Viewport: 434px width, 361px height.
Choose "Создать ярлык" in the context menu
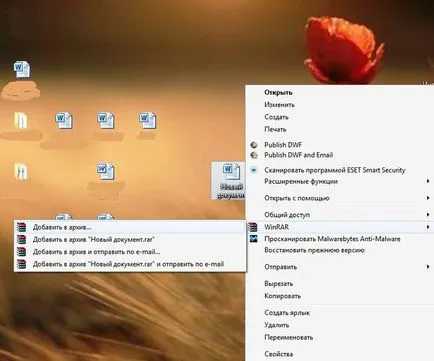pyautogui.click(x=287, y=313)
